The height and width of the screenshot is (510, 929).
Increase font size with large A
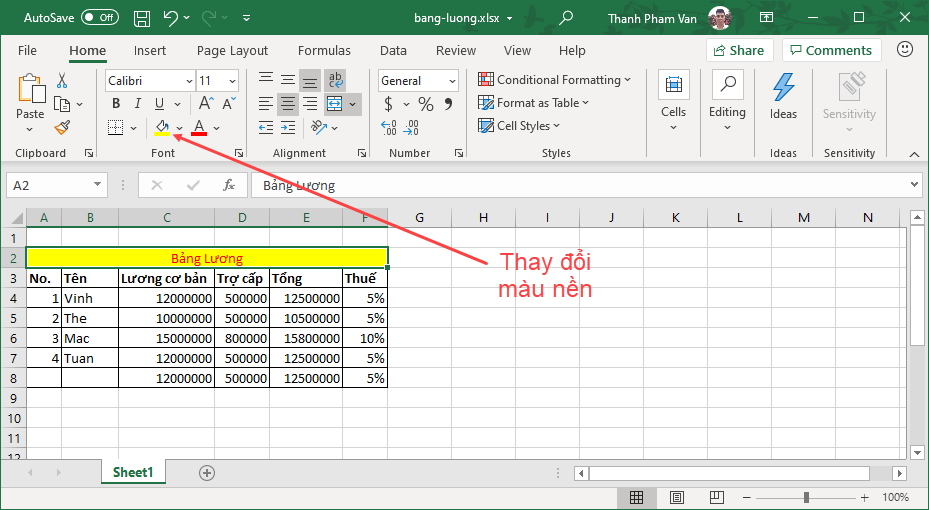point(206,104)
